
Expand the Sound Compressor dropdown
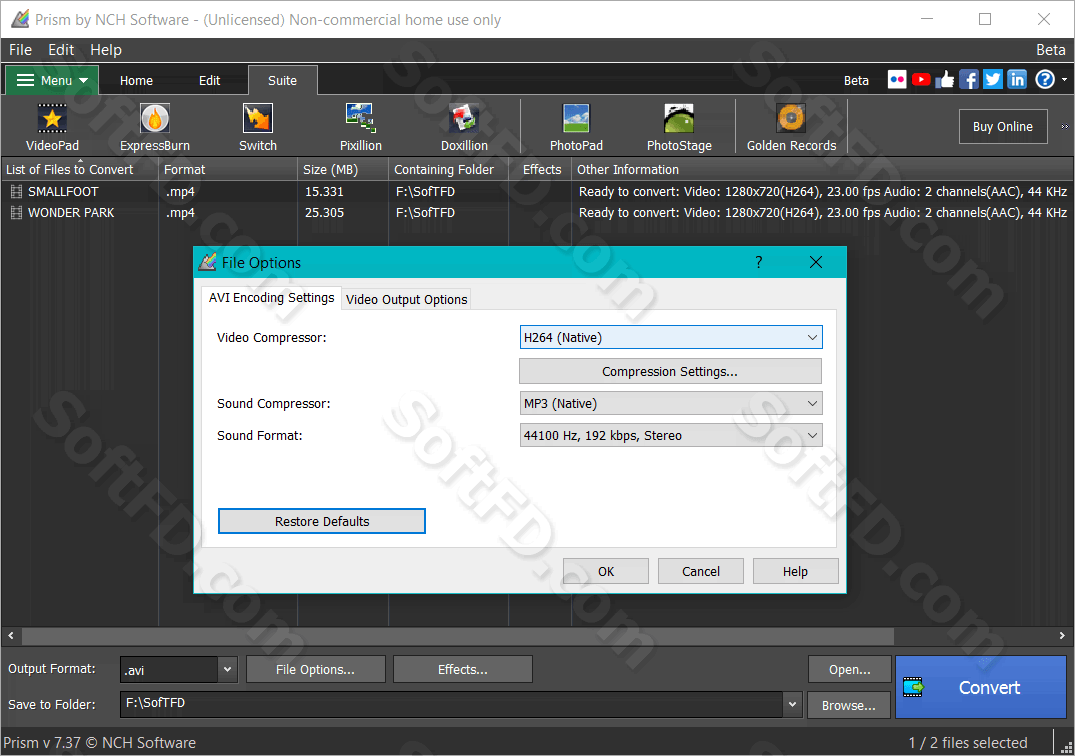coord(671,404)
